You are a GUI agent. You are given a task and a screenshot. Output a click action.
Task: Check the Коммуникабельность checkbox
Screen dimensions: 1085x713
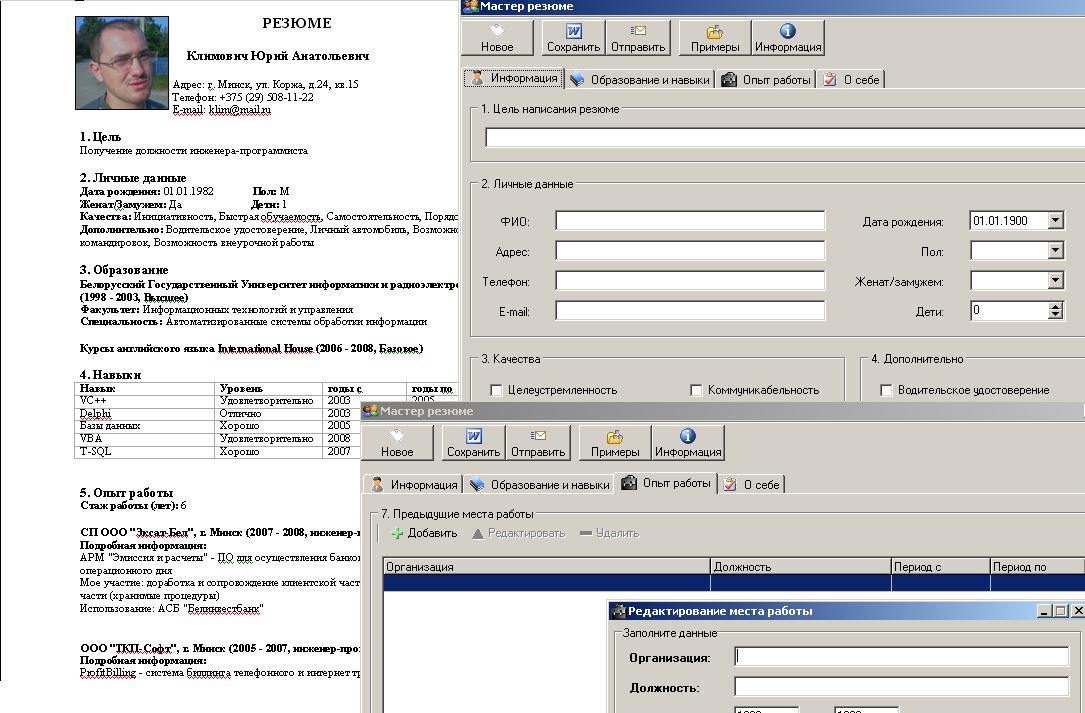[x=696, y=390]
